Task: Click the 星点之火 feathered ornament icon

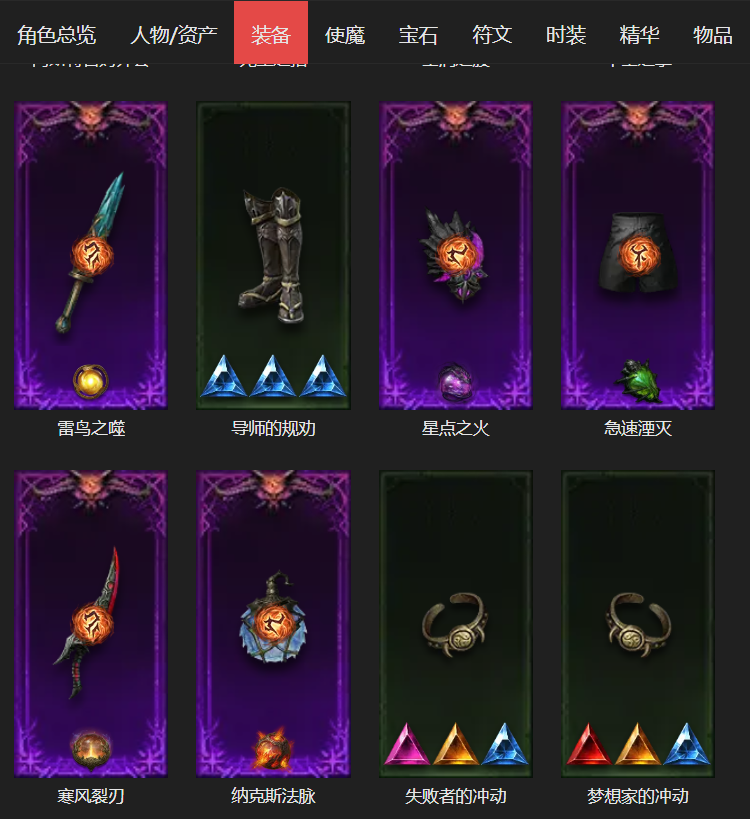Action: (455, 255)
